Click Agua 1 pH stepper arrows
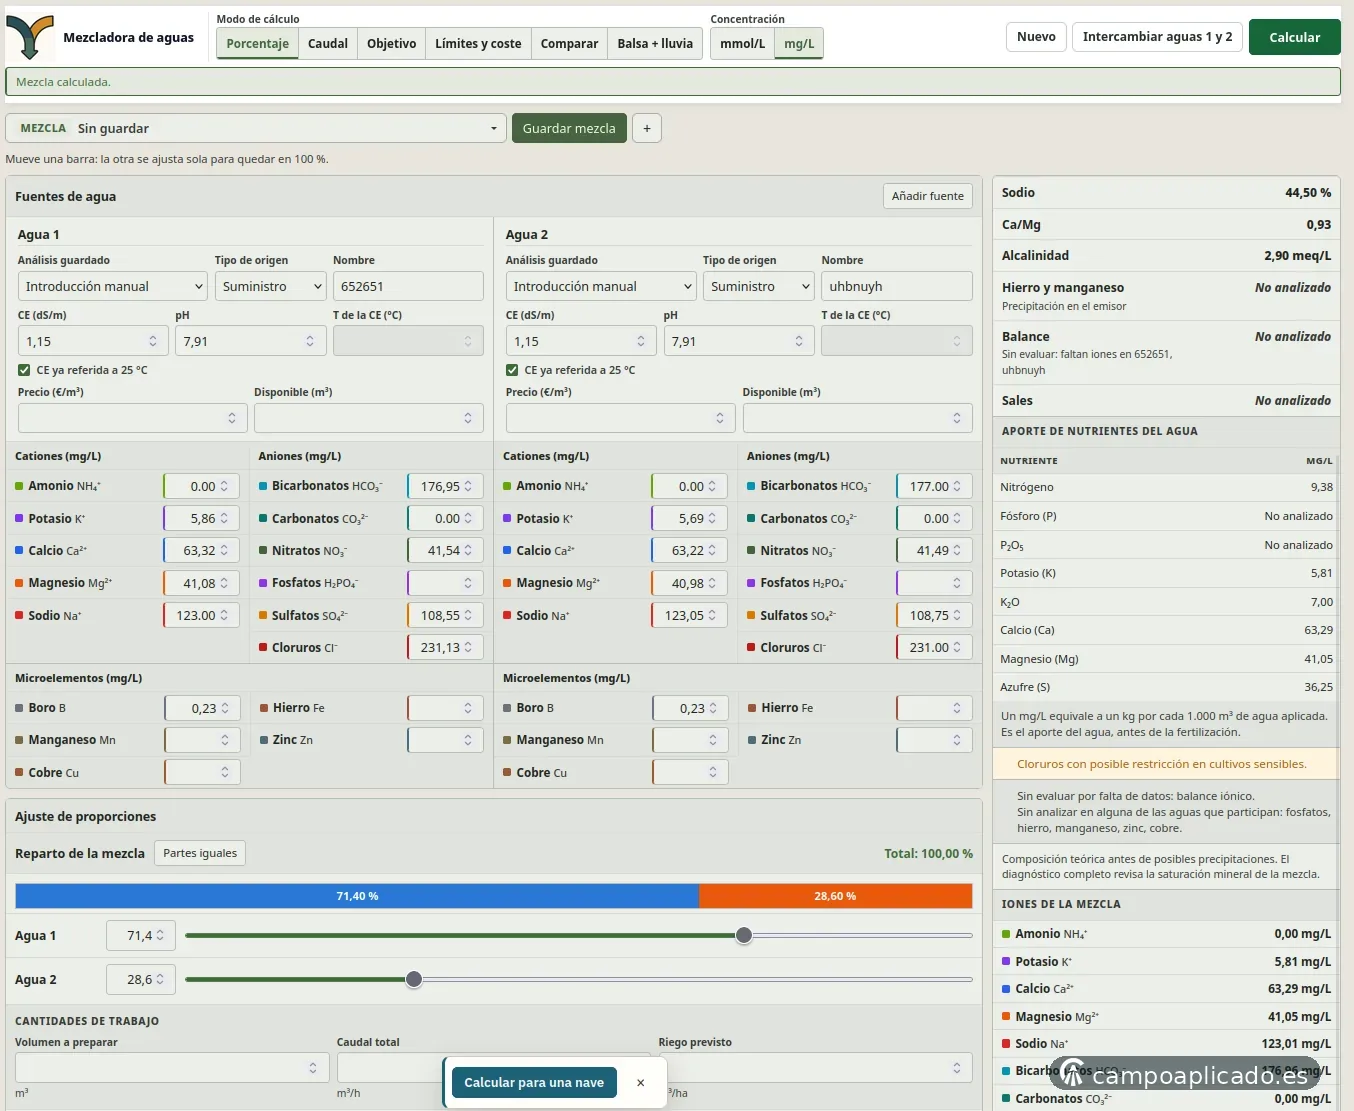 point(310,341)
